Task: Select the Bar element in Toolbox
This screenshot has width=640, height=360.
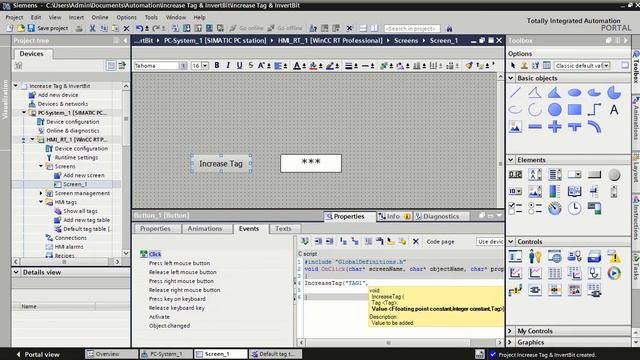Action: click(554, 191)
